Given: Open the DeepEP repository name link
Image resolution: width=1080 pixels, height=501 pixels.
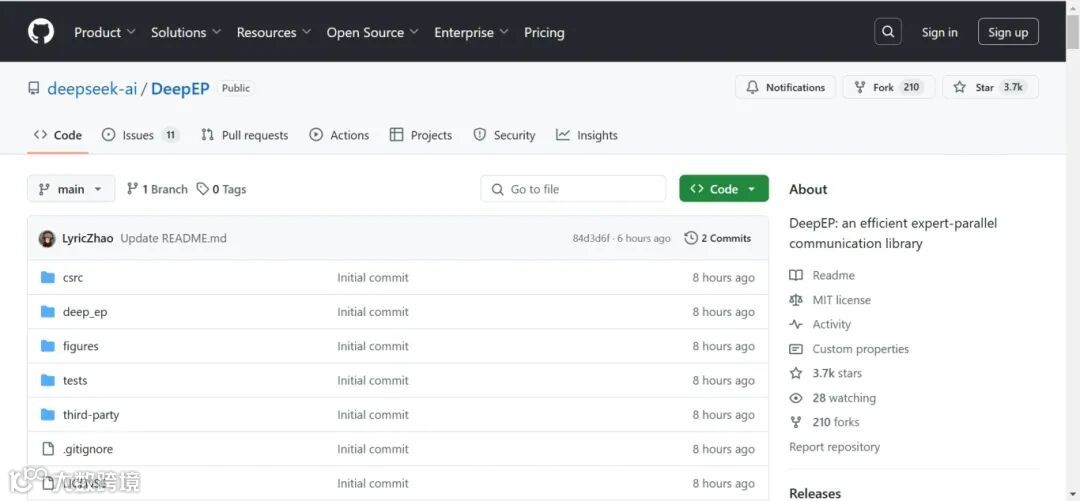Looking at the screenshot, I should point(180,88).
